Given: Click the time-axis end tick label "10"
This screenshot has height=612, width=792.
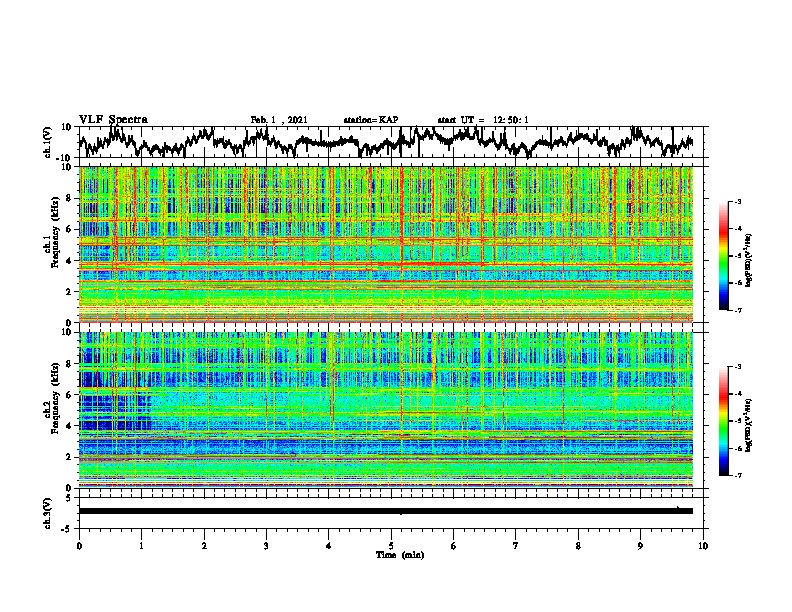Looking at the screenshot, I should click(x=703, y=546).
